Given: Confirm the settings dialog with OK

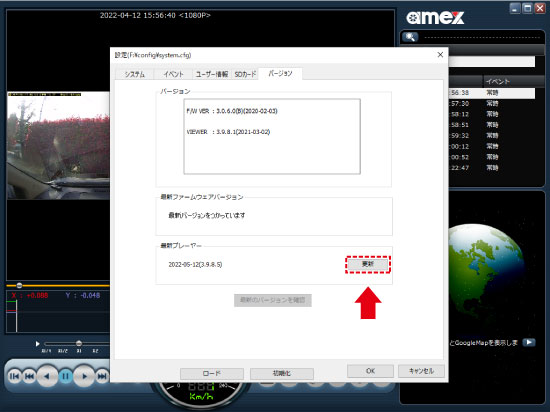Looking at the screenshot, I should (370, 371).
